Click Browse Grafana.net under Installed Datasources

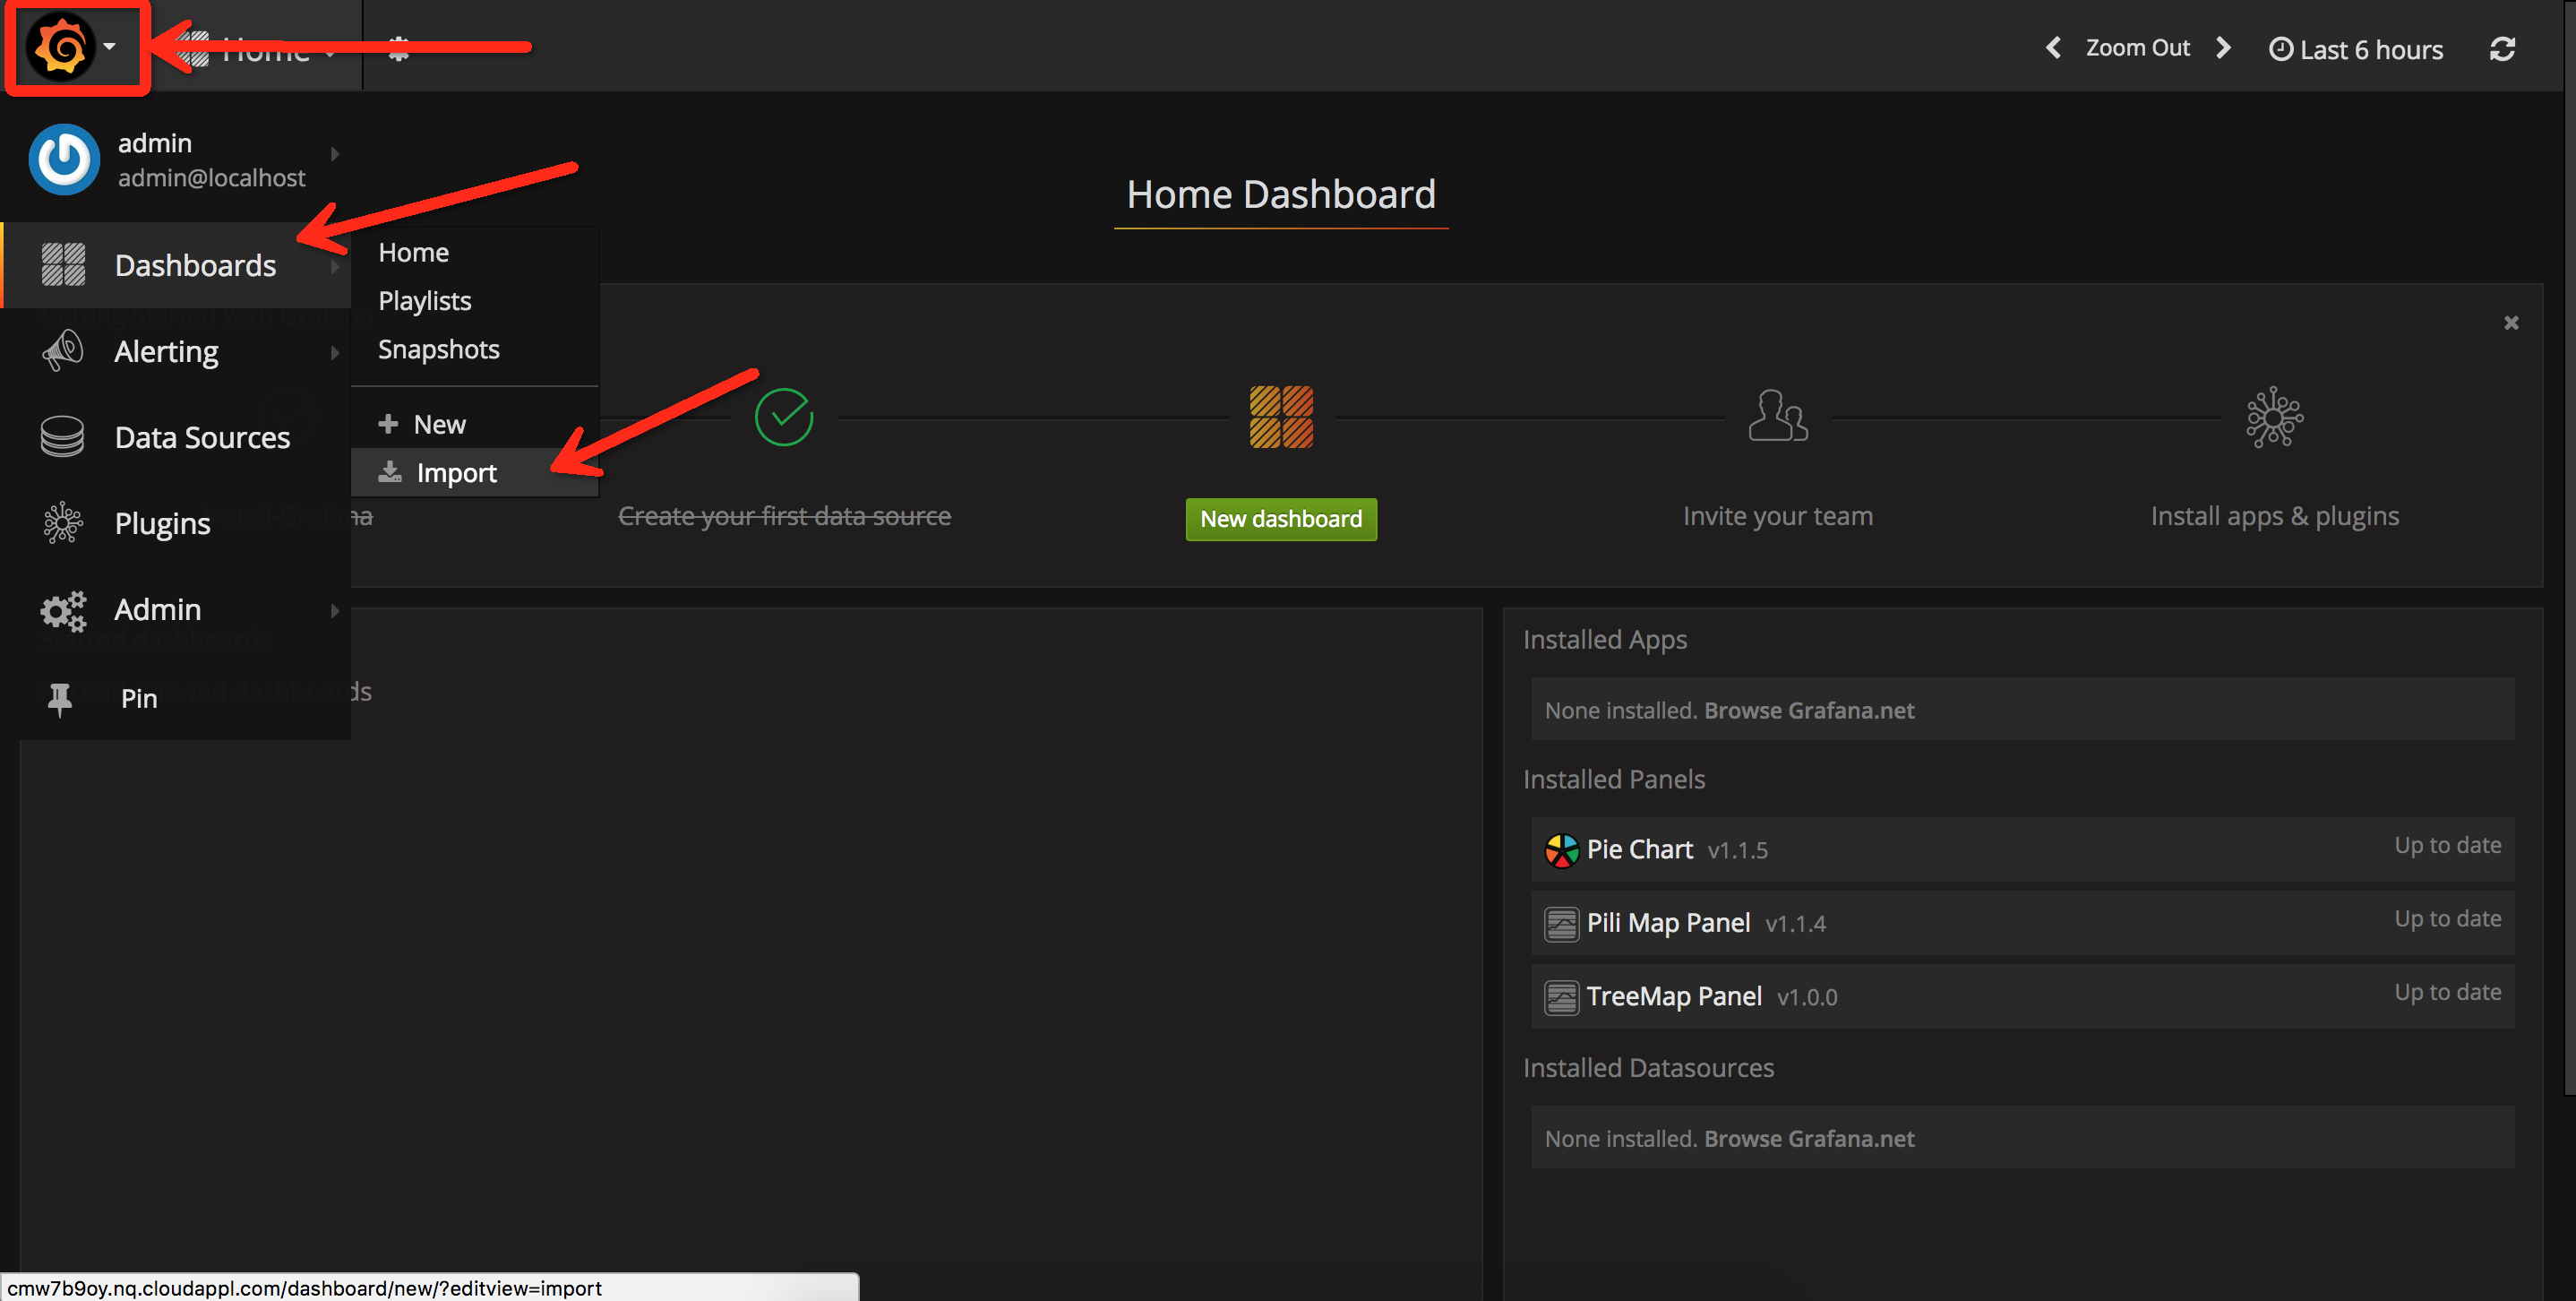click(x=1809, y=1138)
